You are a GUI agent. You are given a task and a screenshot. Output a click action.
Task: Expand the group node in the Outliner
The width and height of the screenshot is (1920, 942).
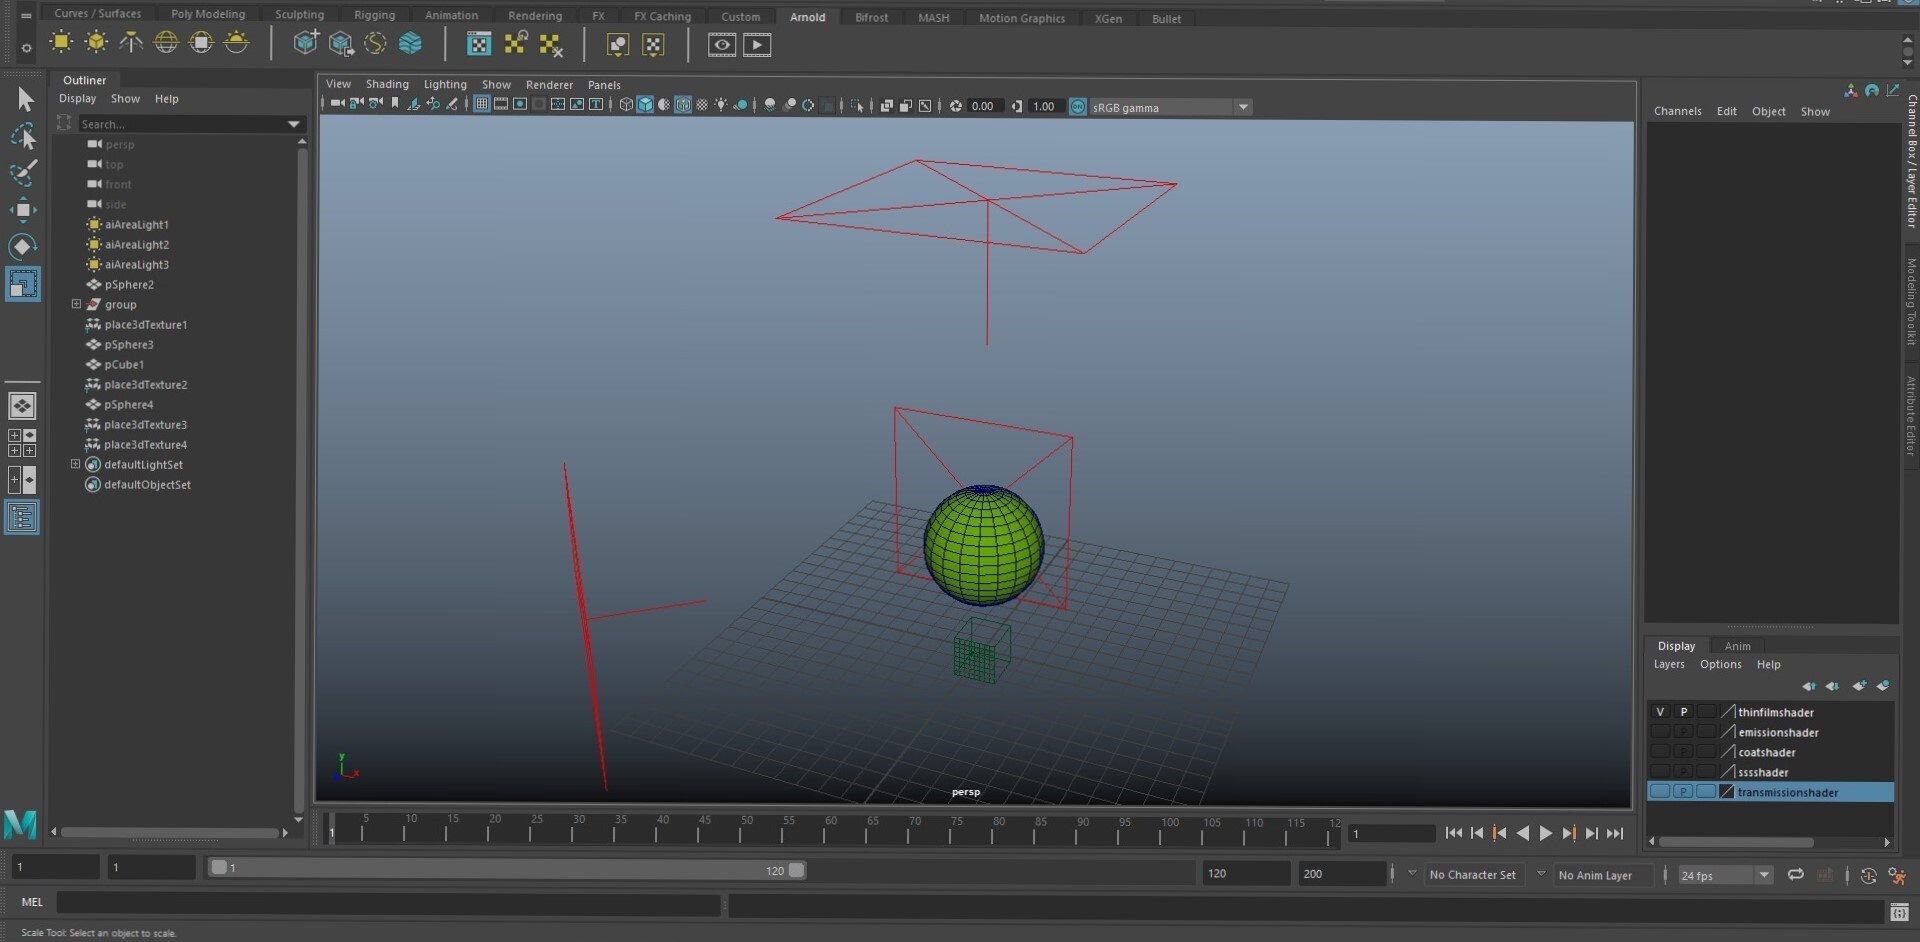[75, 304]
